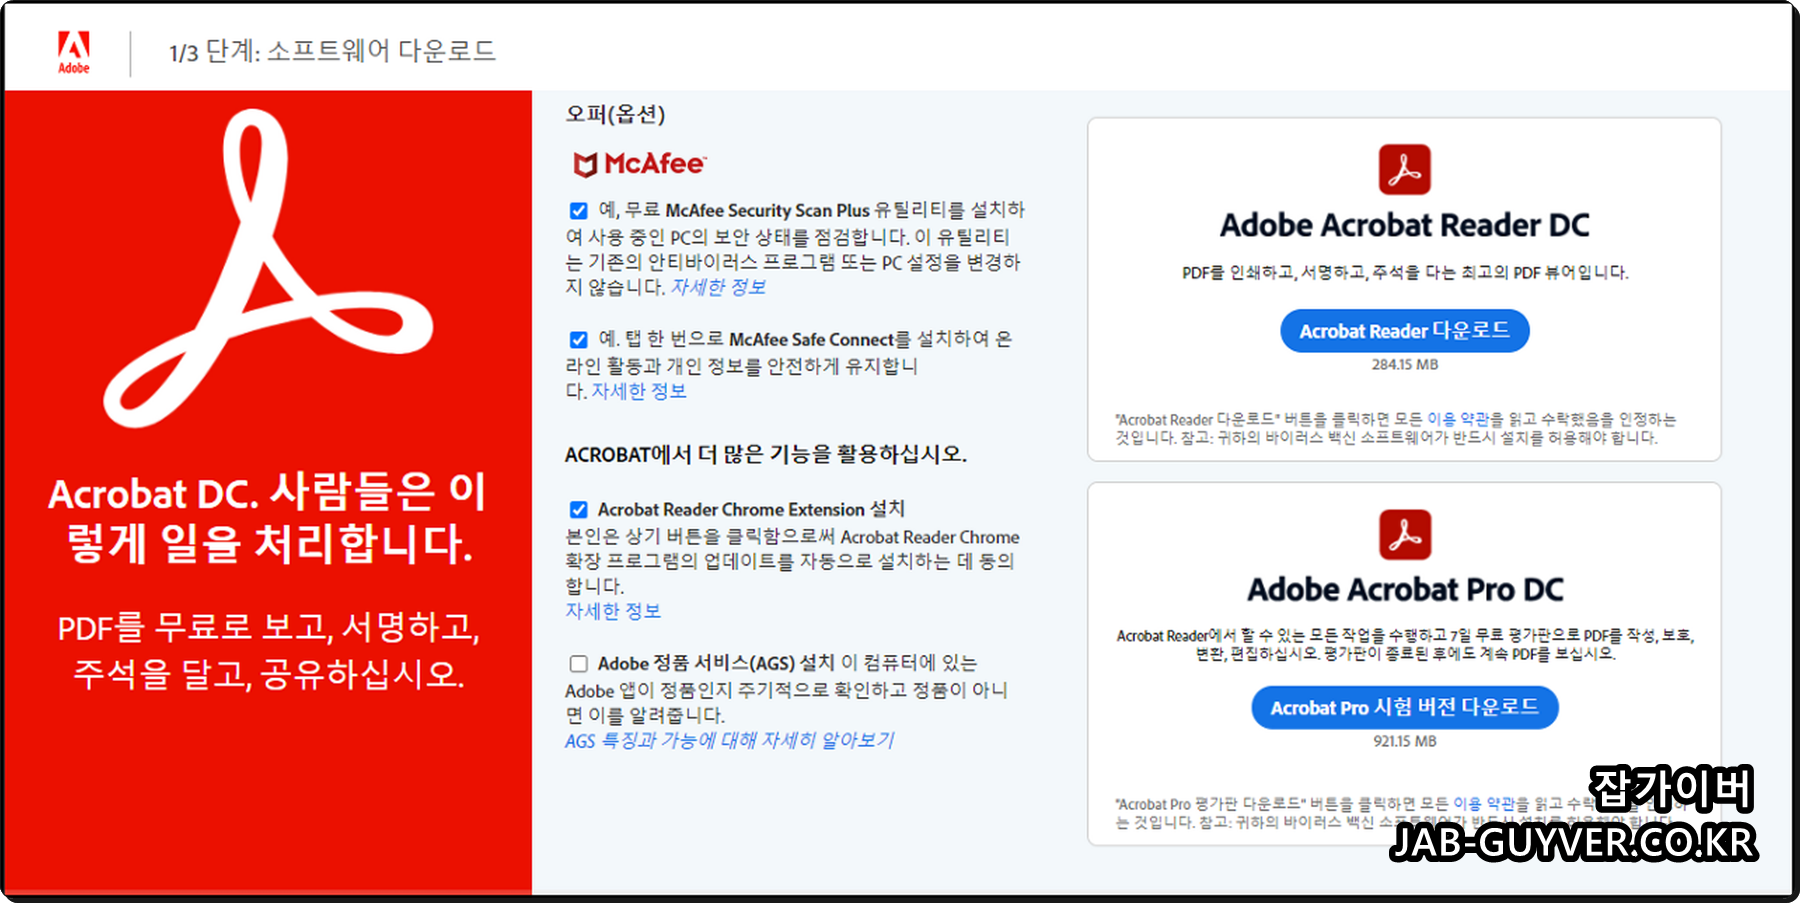Click PDF를 무료로 보고, 서명하고 subtext

coord(268,650)
